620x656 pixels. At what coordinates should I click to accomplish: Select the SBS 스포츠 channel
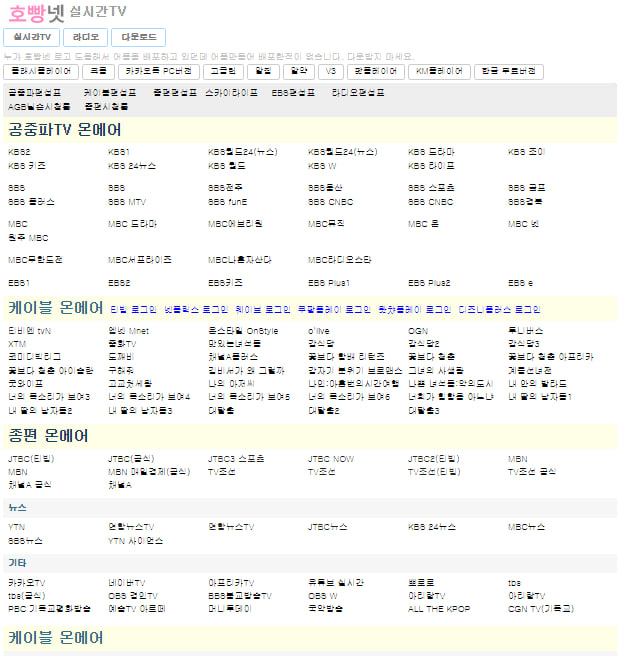pyautogui.click(x=431, y=188)
